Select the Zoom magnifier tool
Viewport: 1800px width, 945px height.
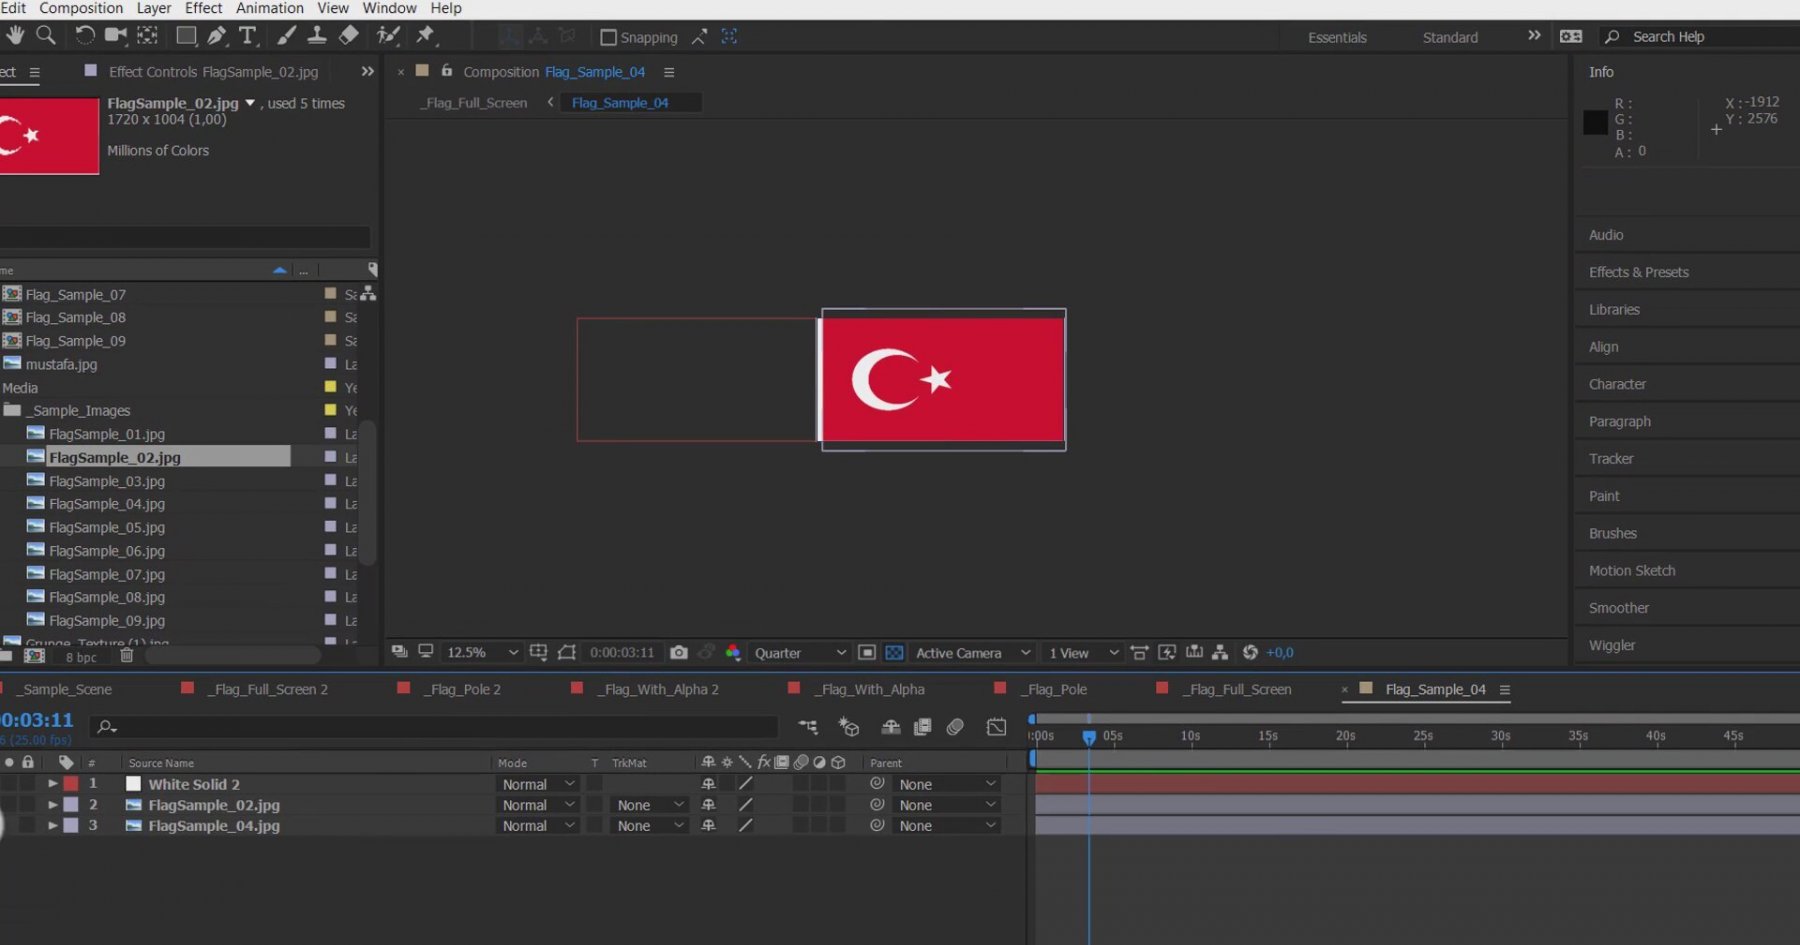coord(46,35)
